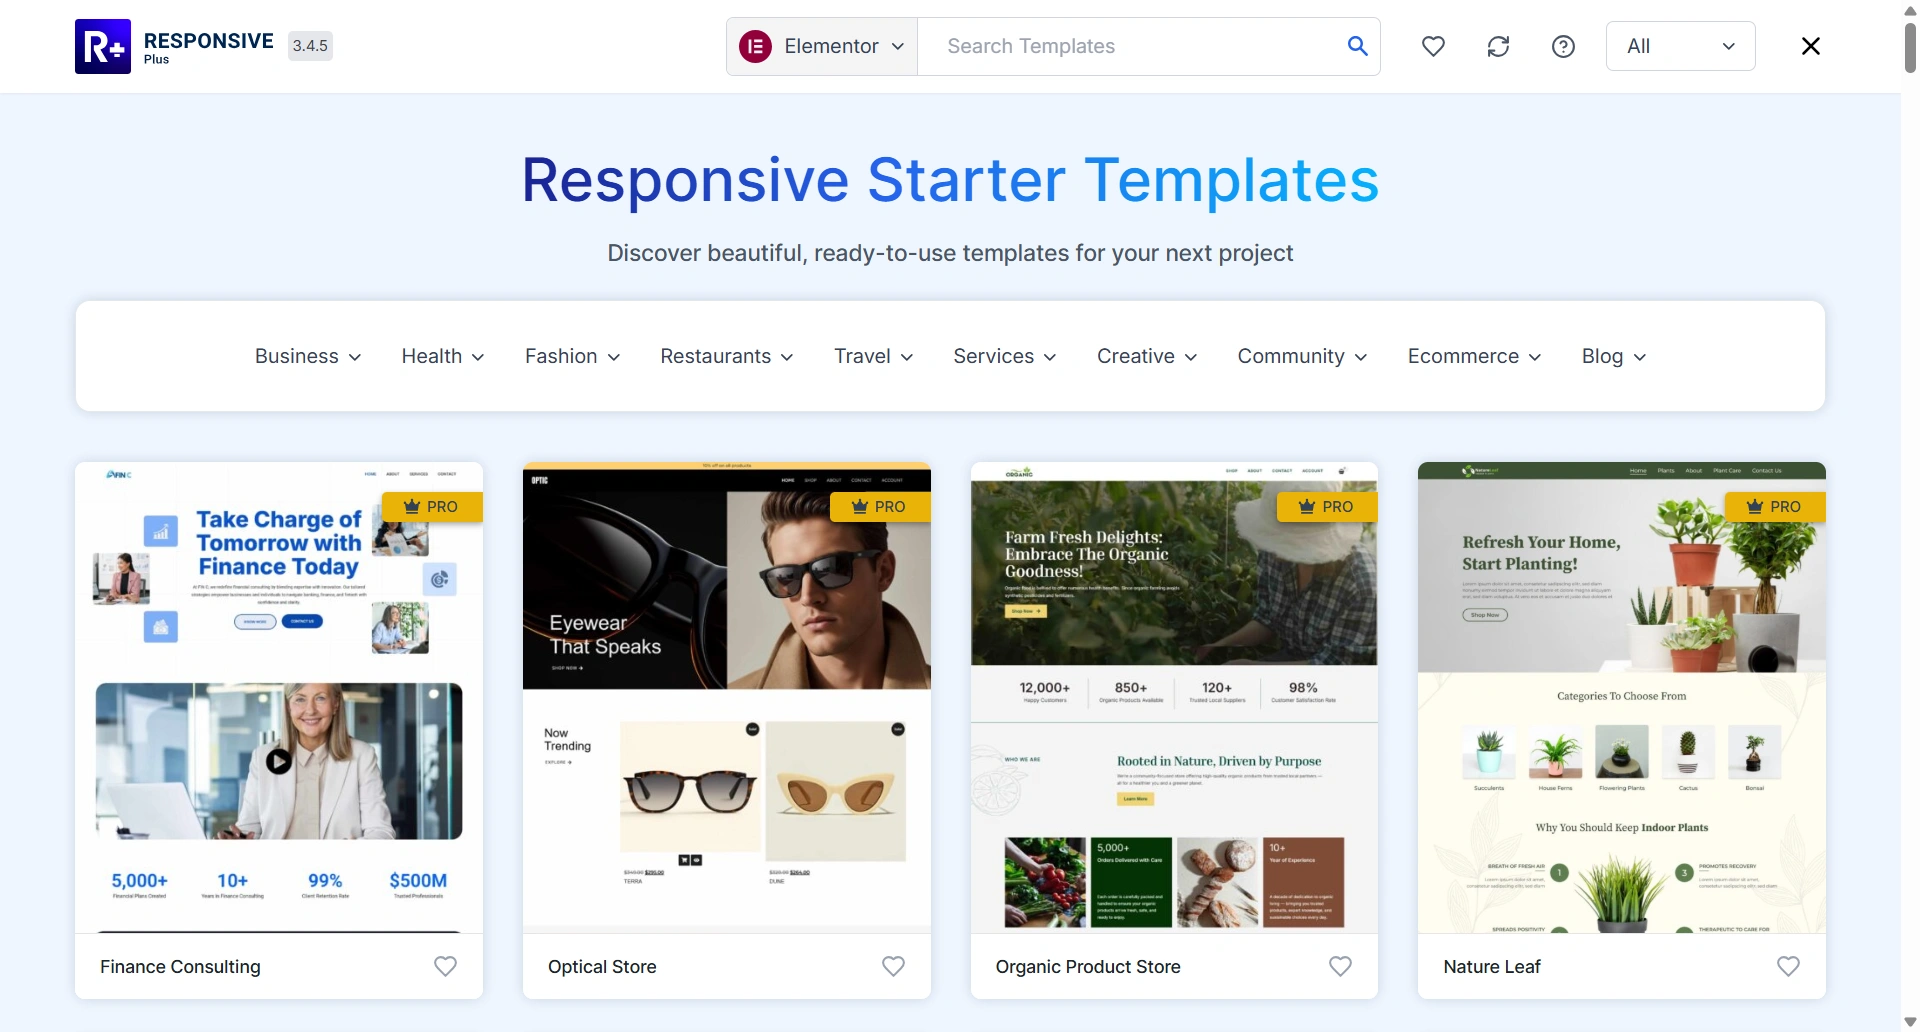Image resolution: width=1920 pixels, height=1032 pixels.
Task: Open the Organic Product Store template preview
Action: coord(1174,698)
